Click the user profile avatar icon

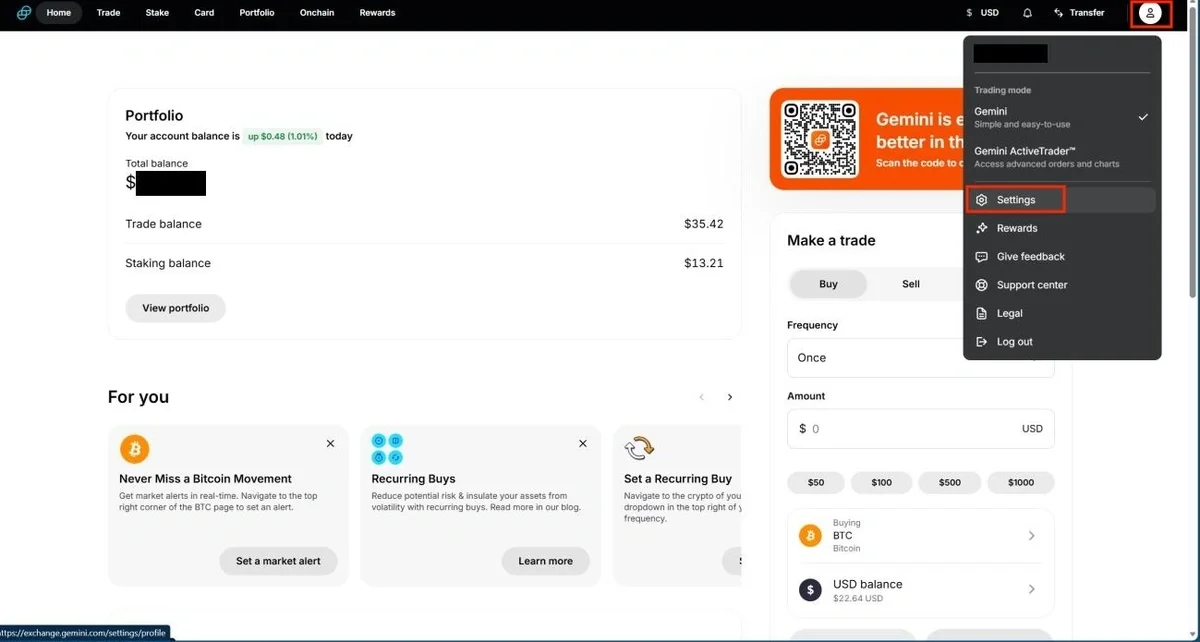coord(1150,13)
